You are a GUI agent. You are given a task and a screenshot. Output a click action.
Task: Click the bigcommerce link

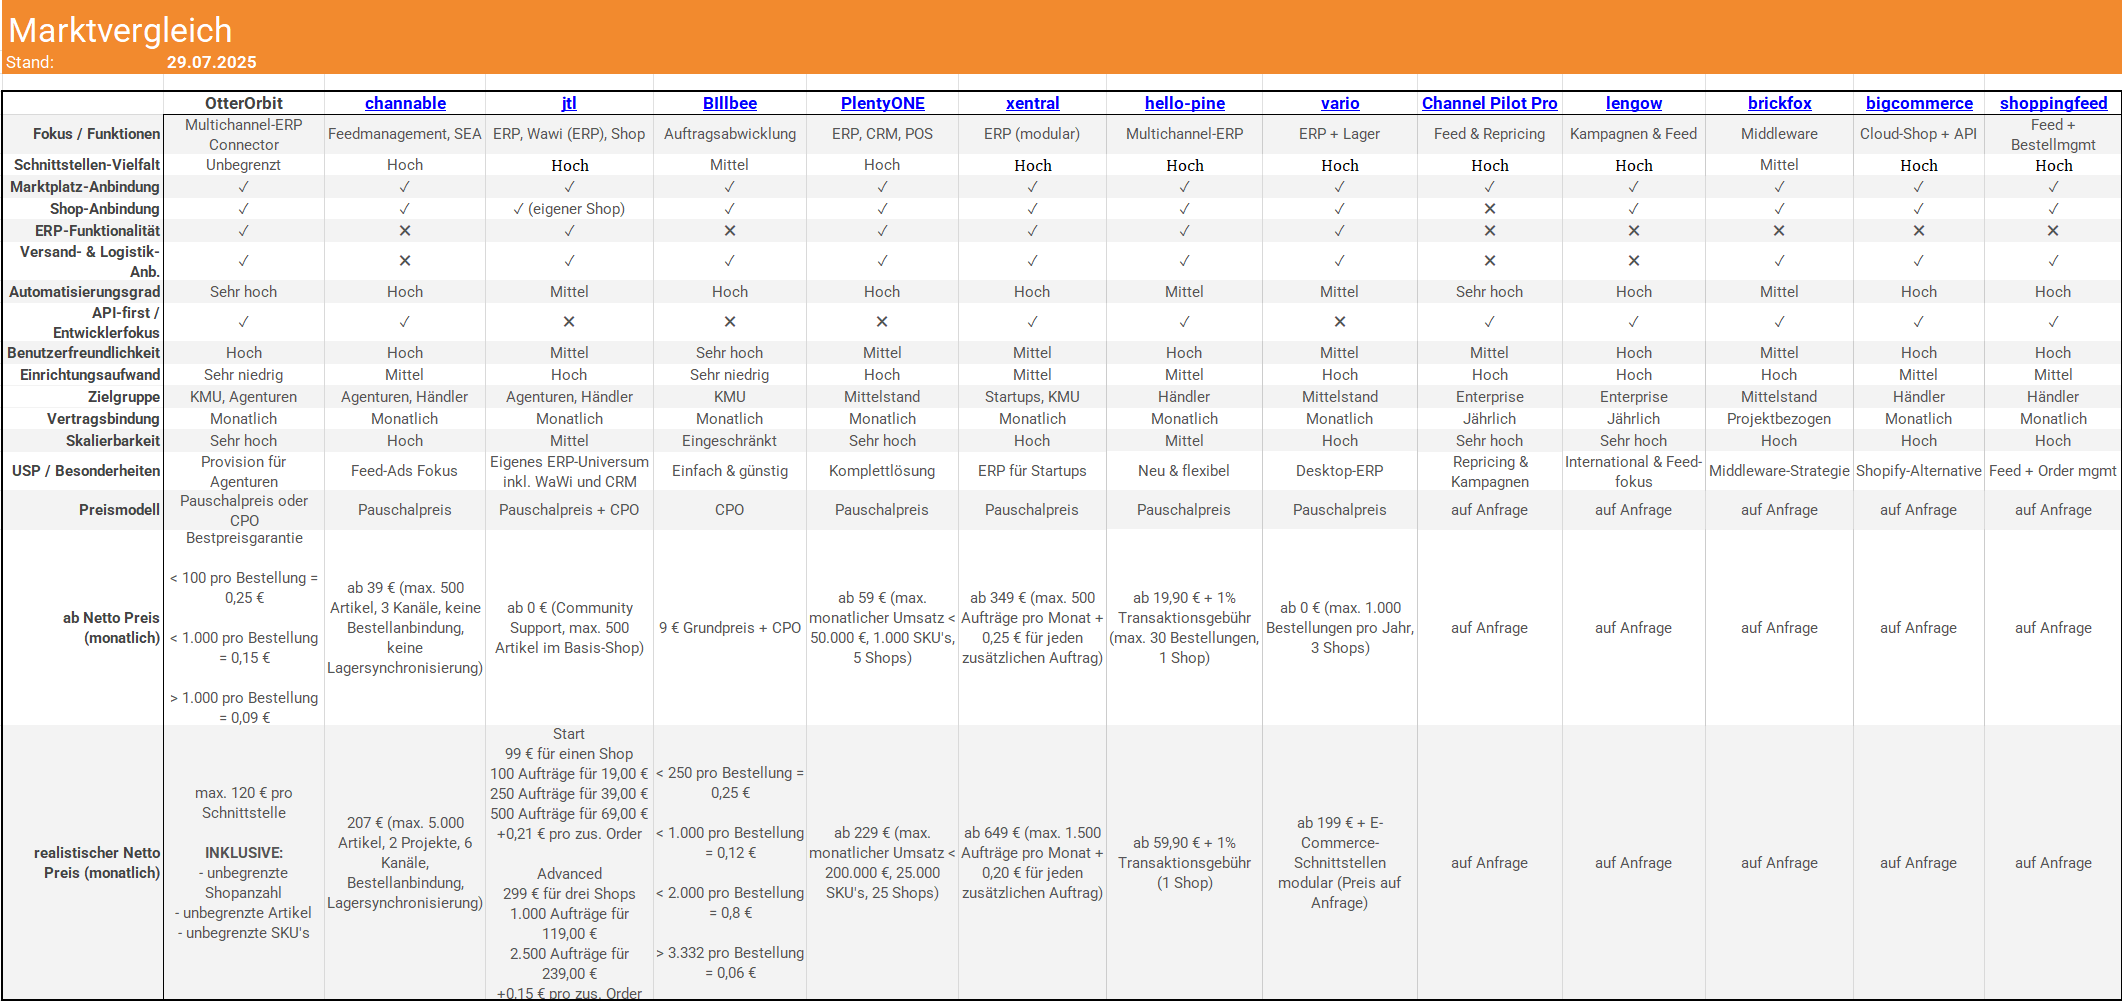click(1918, 103)
